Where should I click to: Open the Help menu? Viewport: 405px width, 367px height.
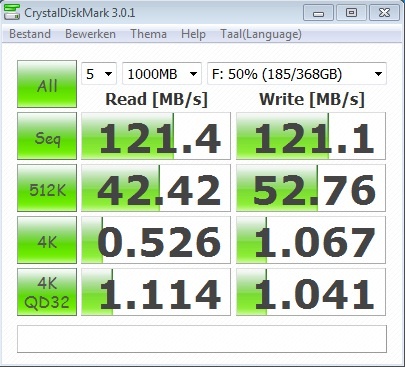[x=193, y=34]
